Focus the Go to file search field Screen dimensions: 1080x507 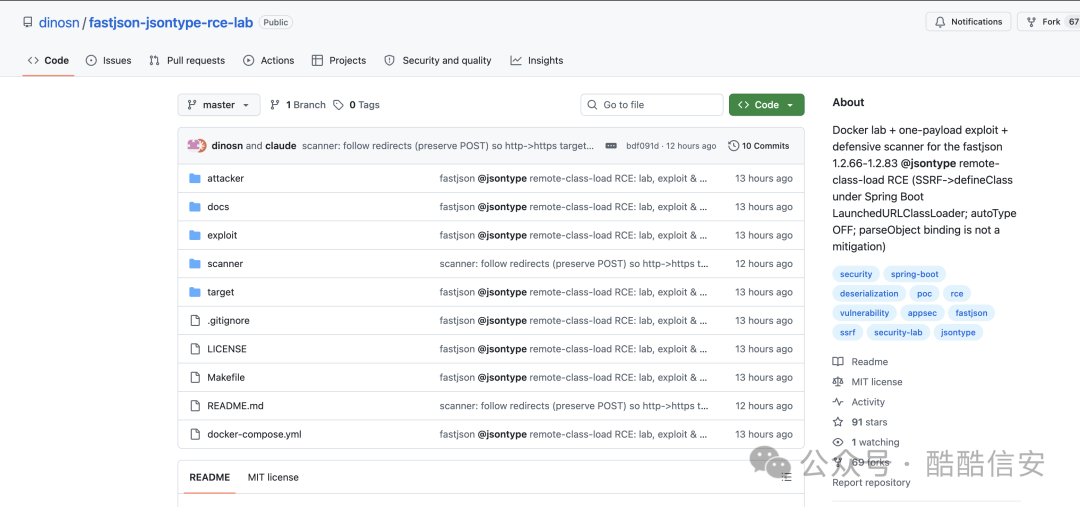coord(652,105)
